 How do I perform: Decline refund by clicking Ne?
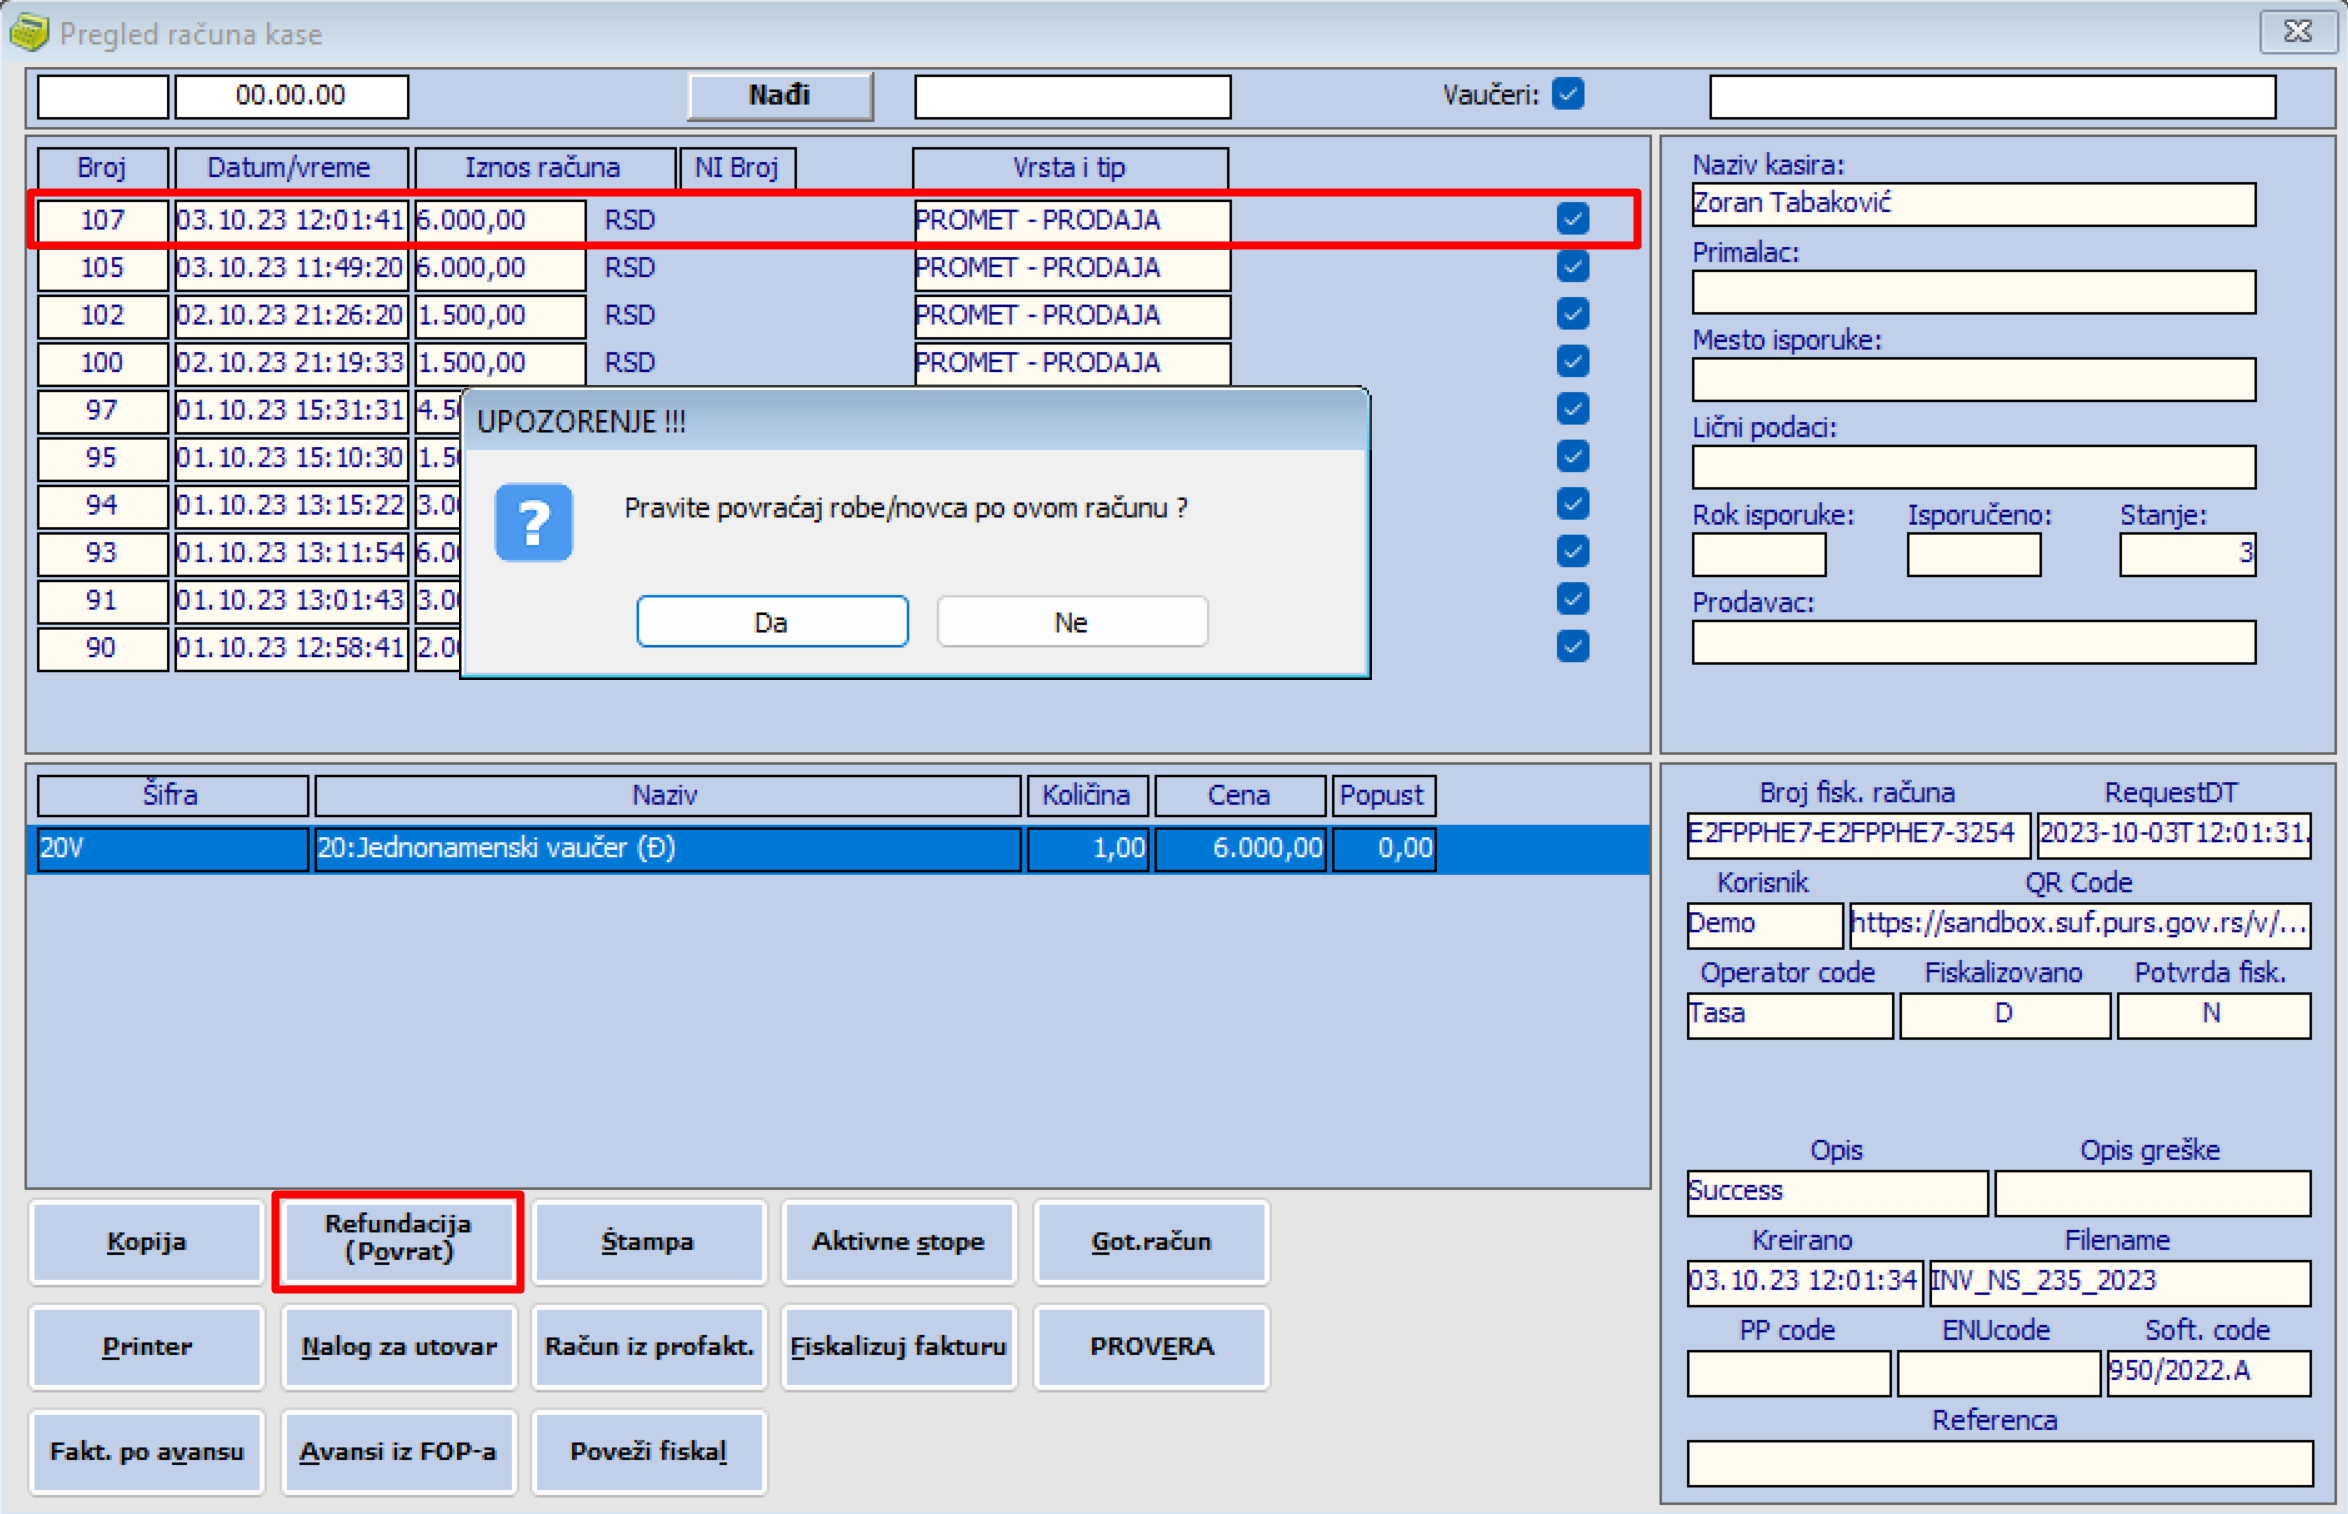1071,622
